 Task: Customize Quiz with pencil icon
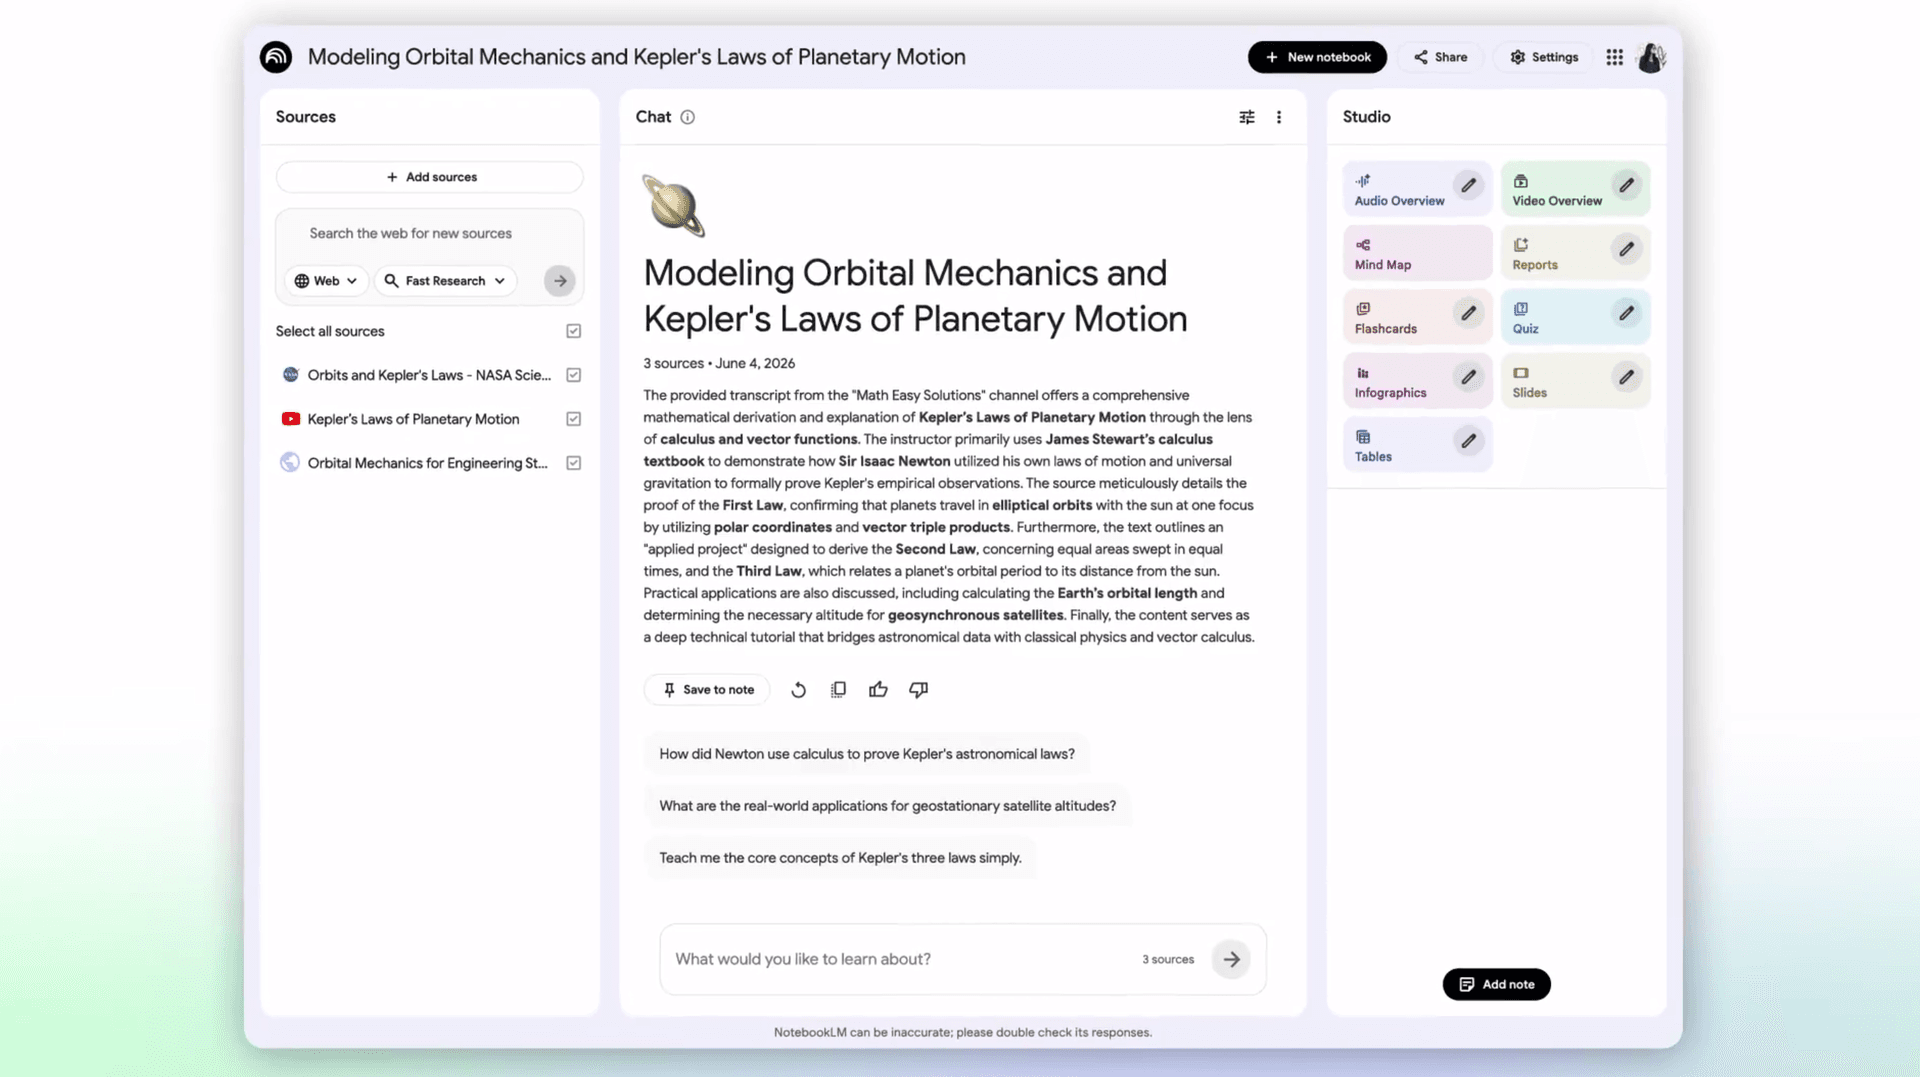1627,313
